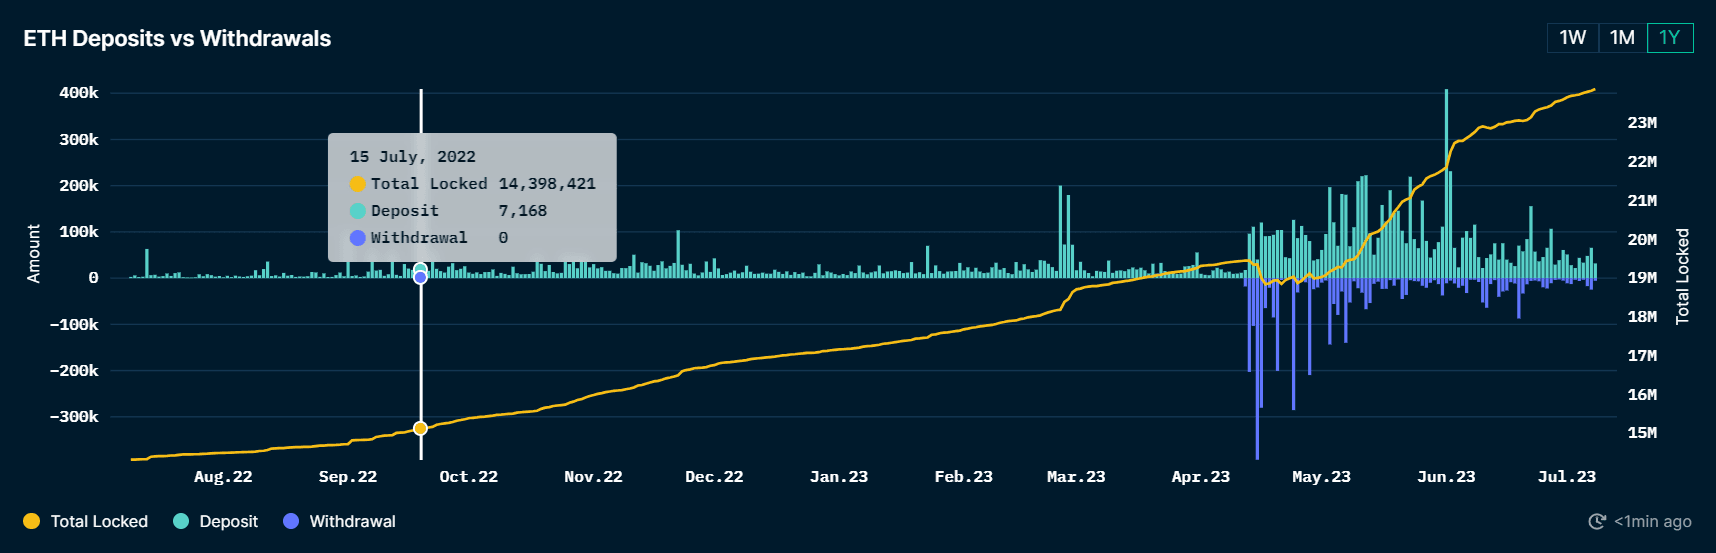Click the tooltip Total Locked value 14,398,421
This screenshot has height=553, width=1716.
coord(547,184)
